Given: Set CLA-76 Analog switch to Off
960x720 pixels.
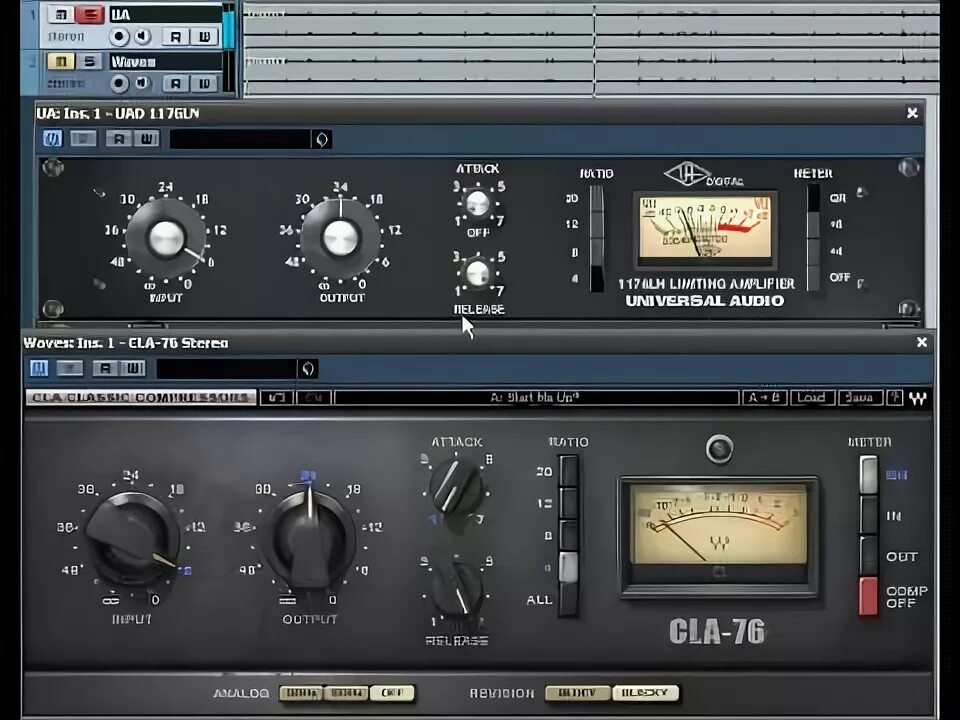Looking at the screenshot, I should click(x=392, y=693).
